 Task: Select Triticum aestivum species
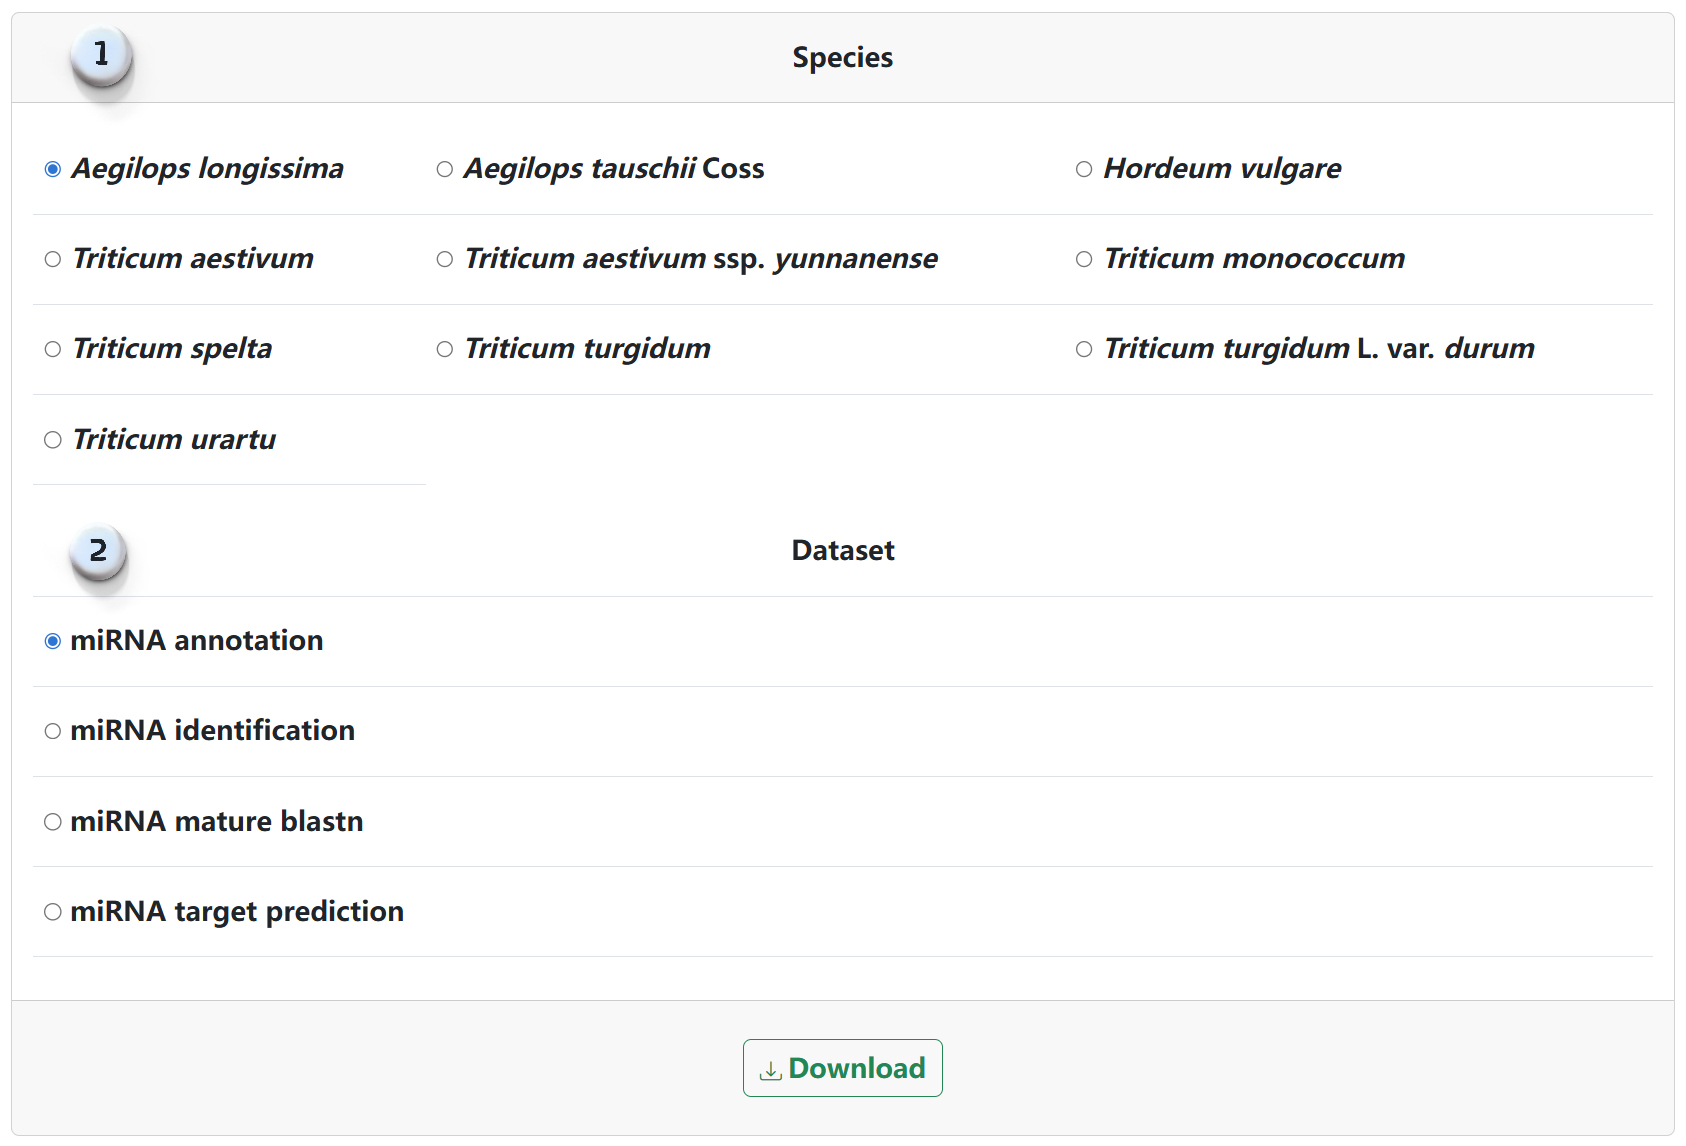click(x=53, y=259)
